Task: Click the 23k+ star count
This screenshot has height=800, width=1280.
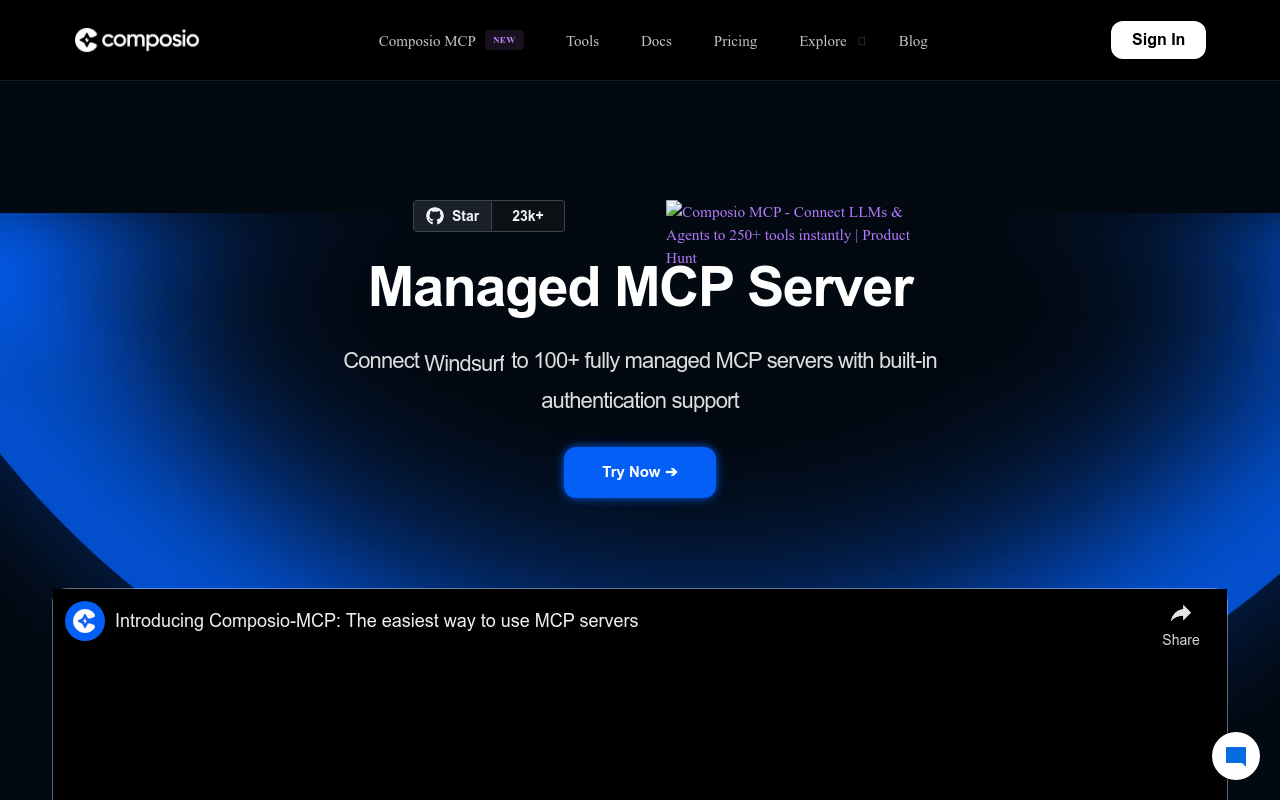Action: 528,216
